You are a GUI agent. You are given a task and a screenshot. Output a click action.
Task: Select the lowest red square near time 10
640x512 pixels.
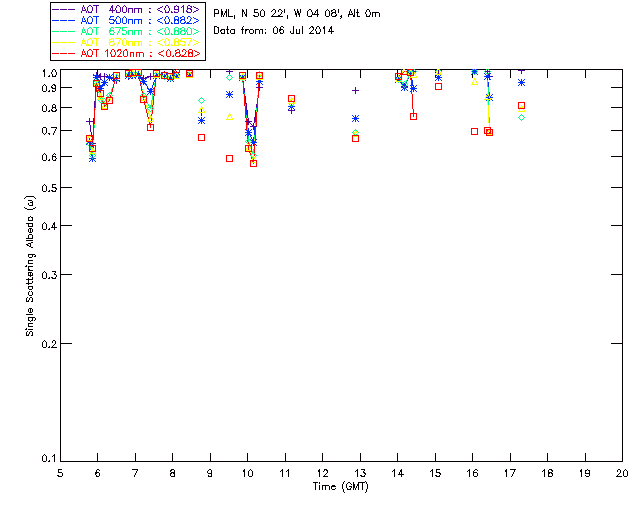click(x=253, y=163)
